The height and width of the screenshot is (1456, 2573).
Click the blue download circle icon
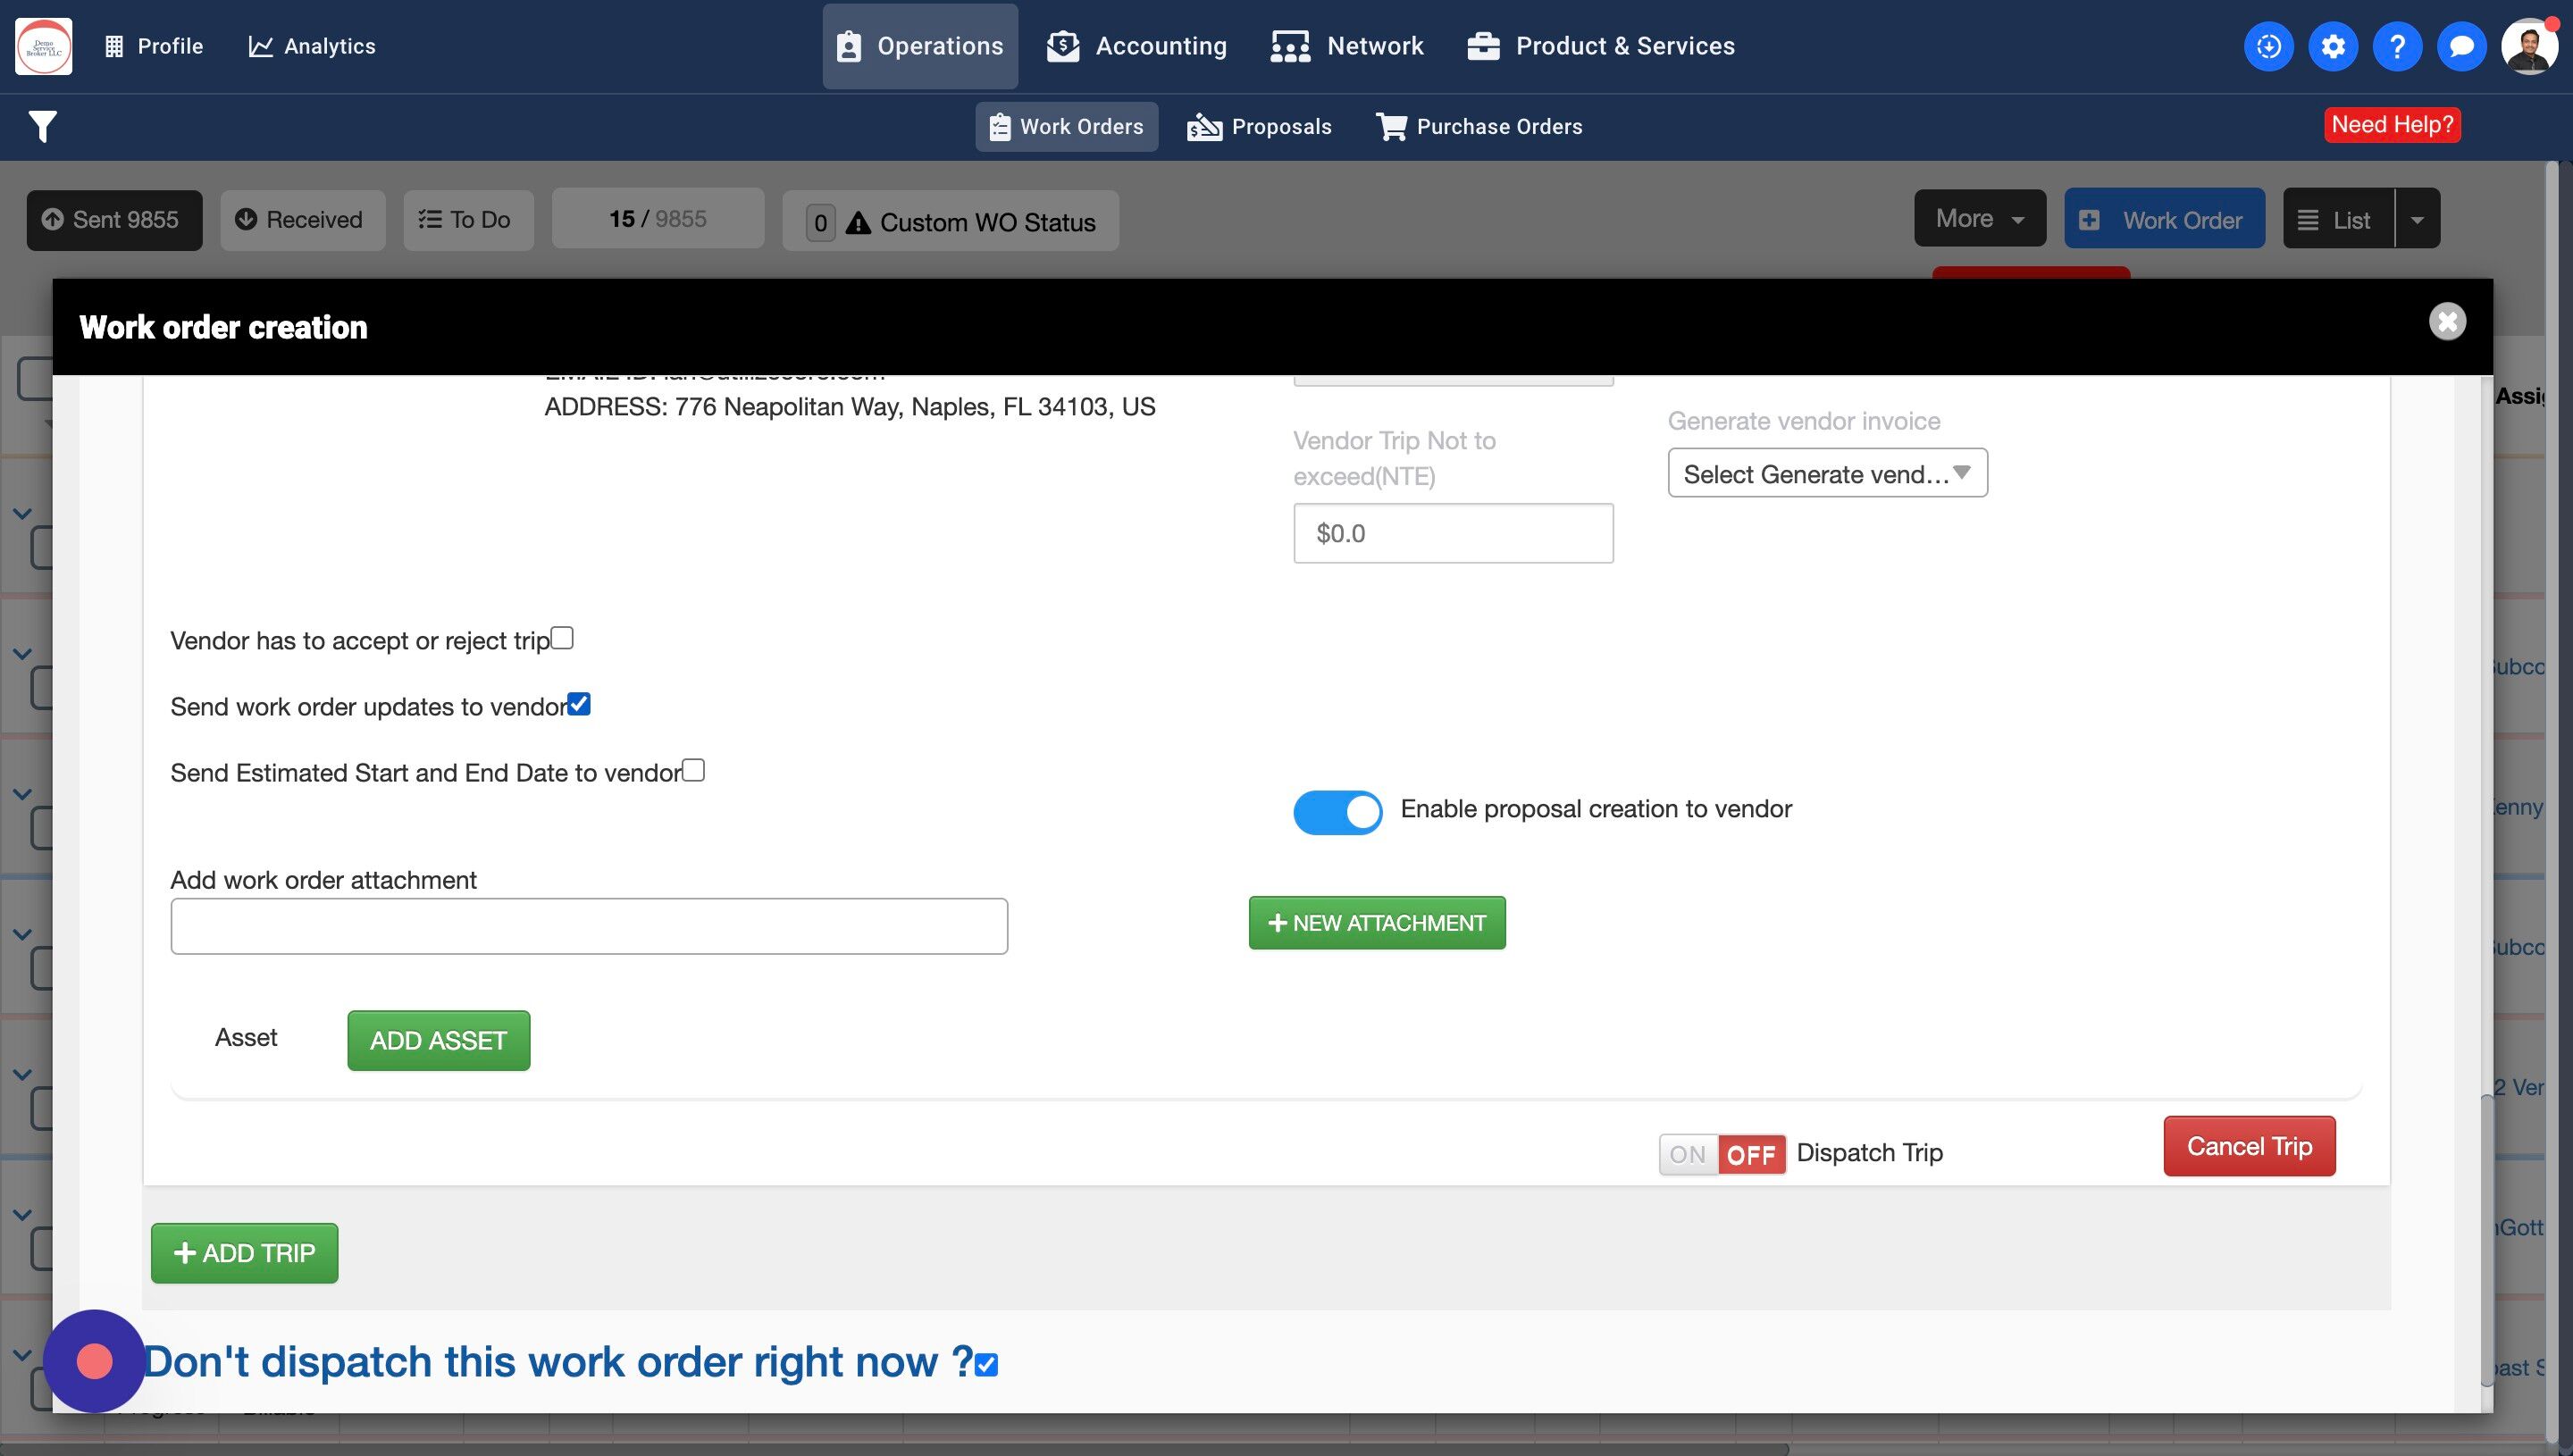[2268, 46]
